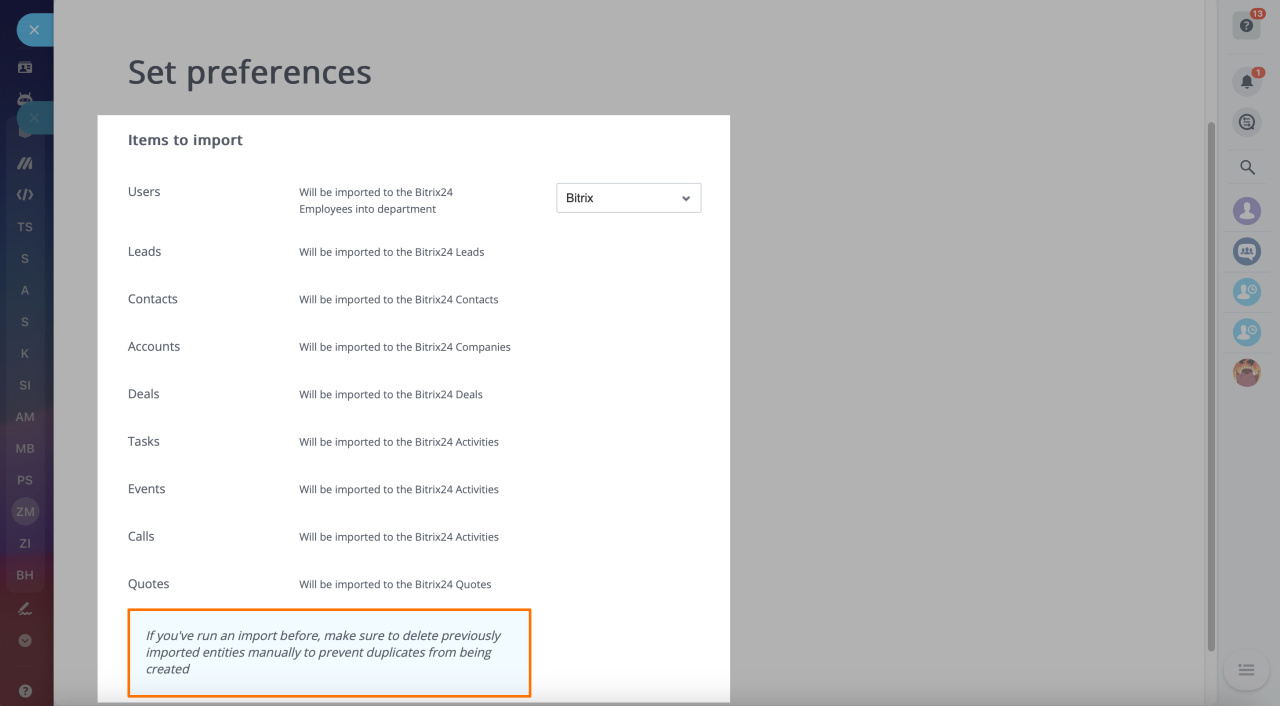The height and width of the screenshot is (706, 1280).
Task: Select the AM sidebar item
Action: pos(25,417)
